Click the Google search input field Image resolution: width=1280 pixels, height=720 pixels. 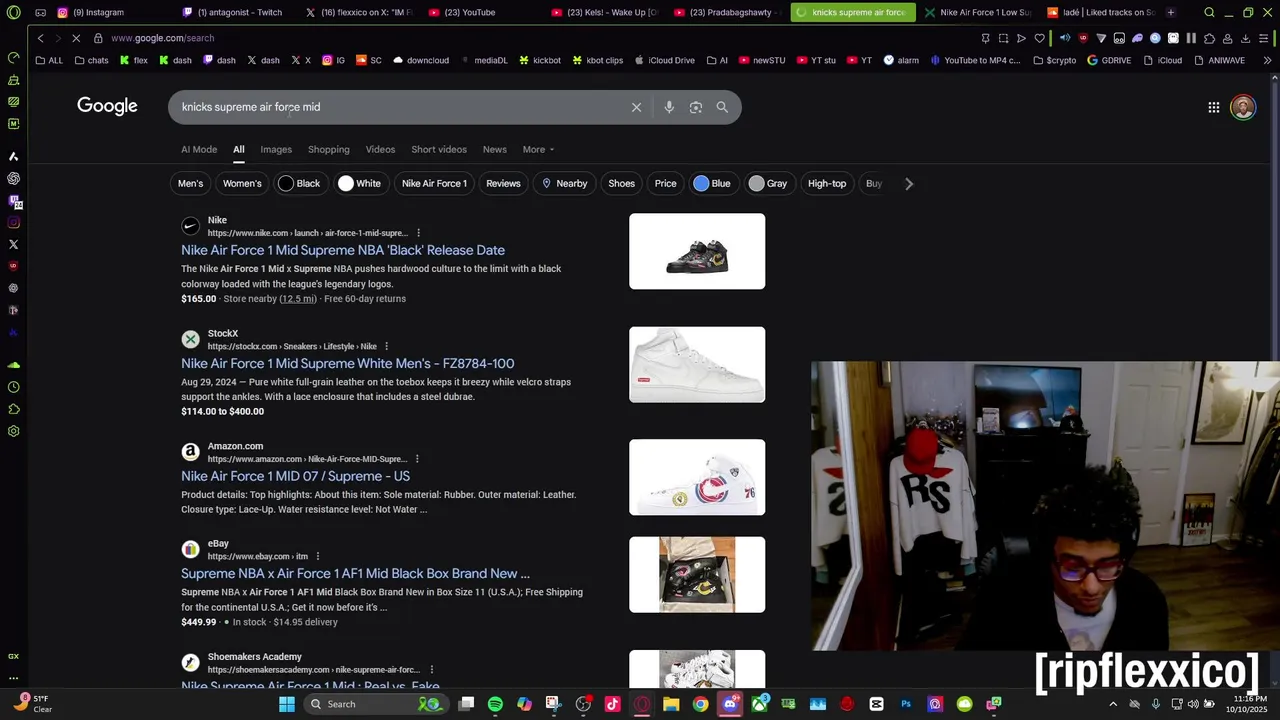coord(400,107)
